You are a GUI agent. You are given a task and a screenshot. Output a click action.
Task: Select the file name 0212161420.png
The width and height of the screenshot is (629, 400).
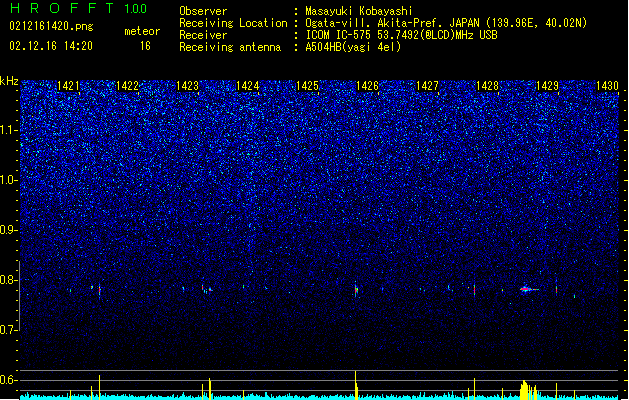(51, 26)
